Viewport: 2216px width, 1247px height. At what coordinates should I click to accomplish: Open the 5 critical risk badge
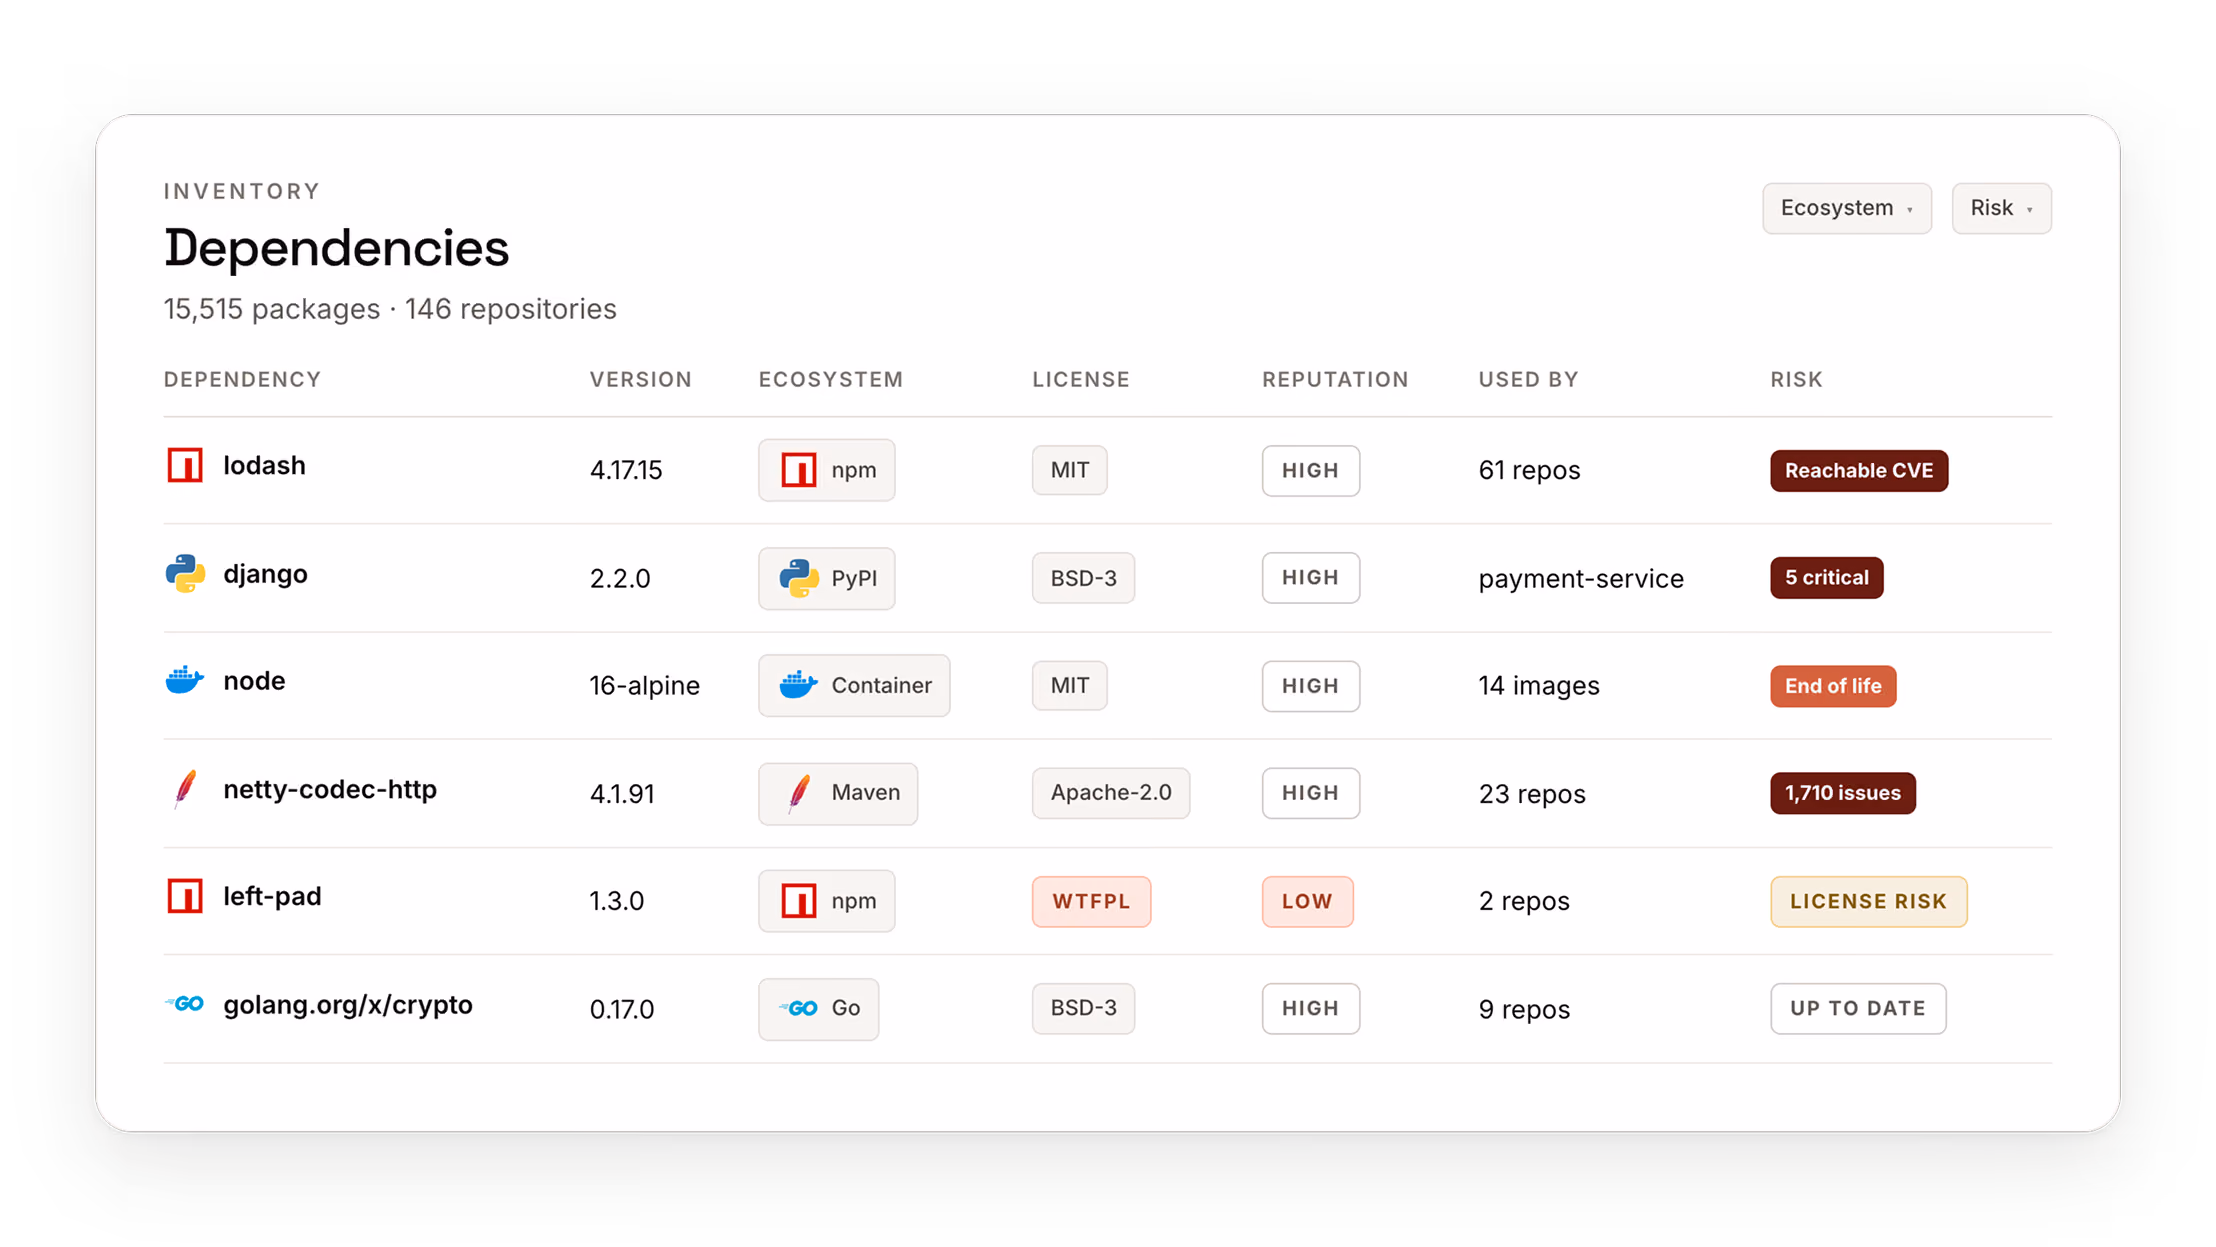[x=1826, y=578]
